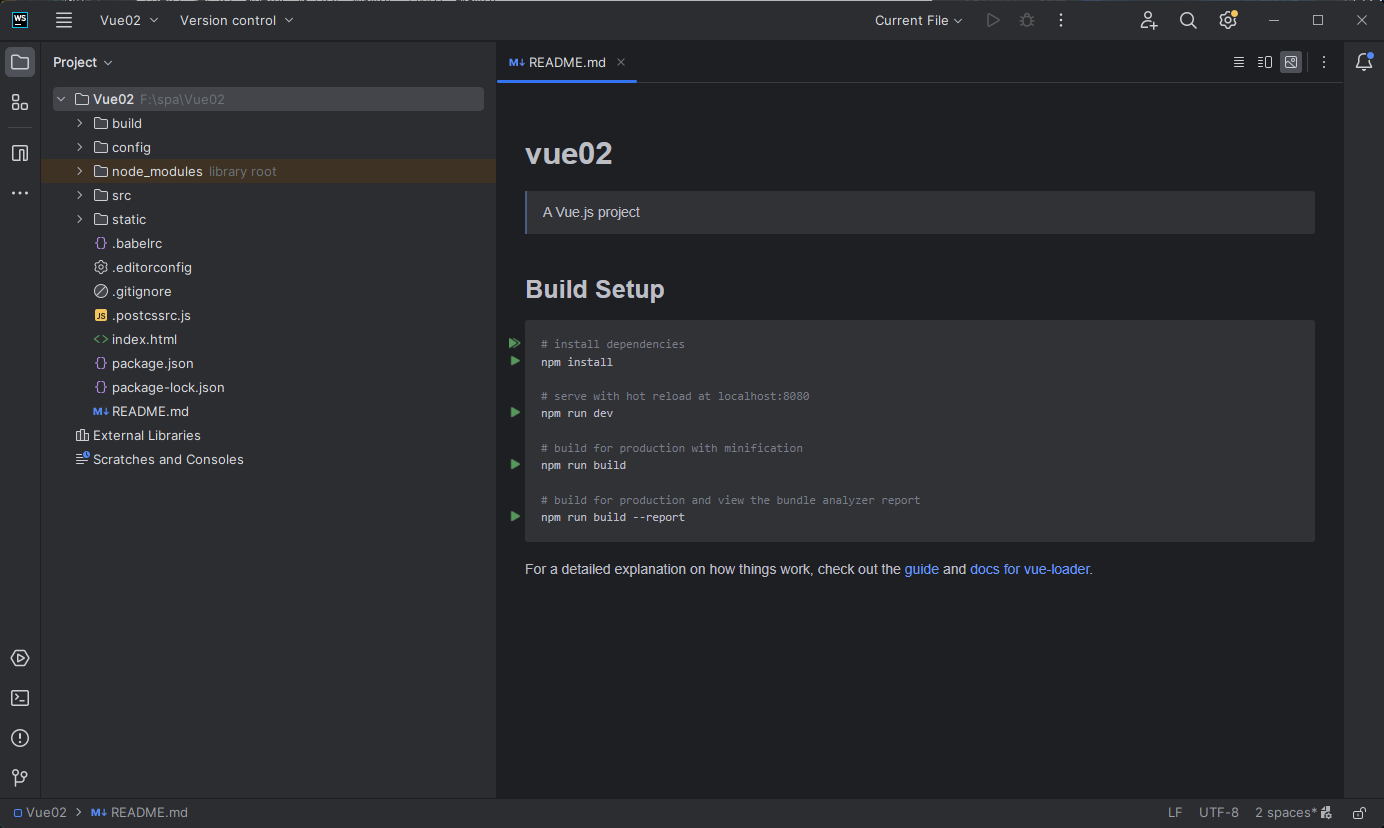The width and height of the screenshot is (1384, 828).
Task: Open the Vue02 project dropdown
Action: pos(128,20)
